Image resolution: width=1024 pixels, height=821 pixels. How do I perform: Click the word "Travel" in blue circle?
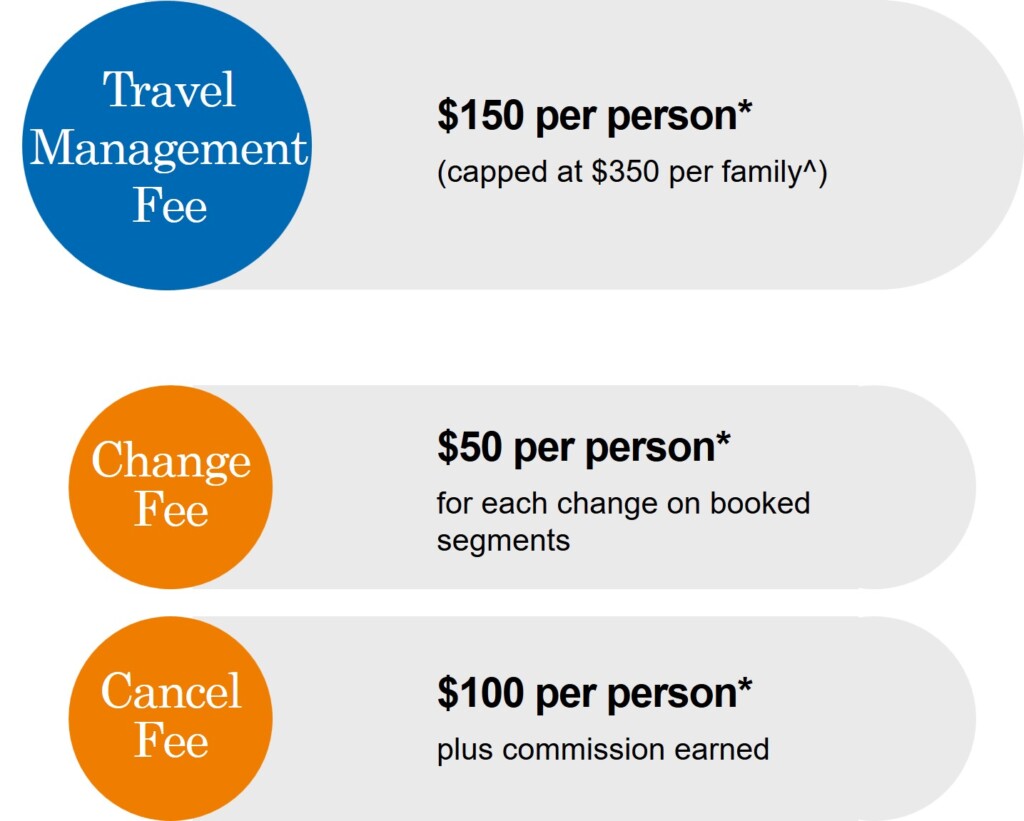tap(170, 90)
